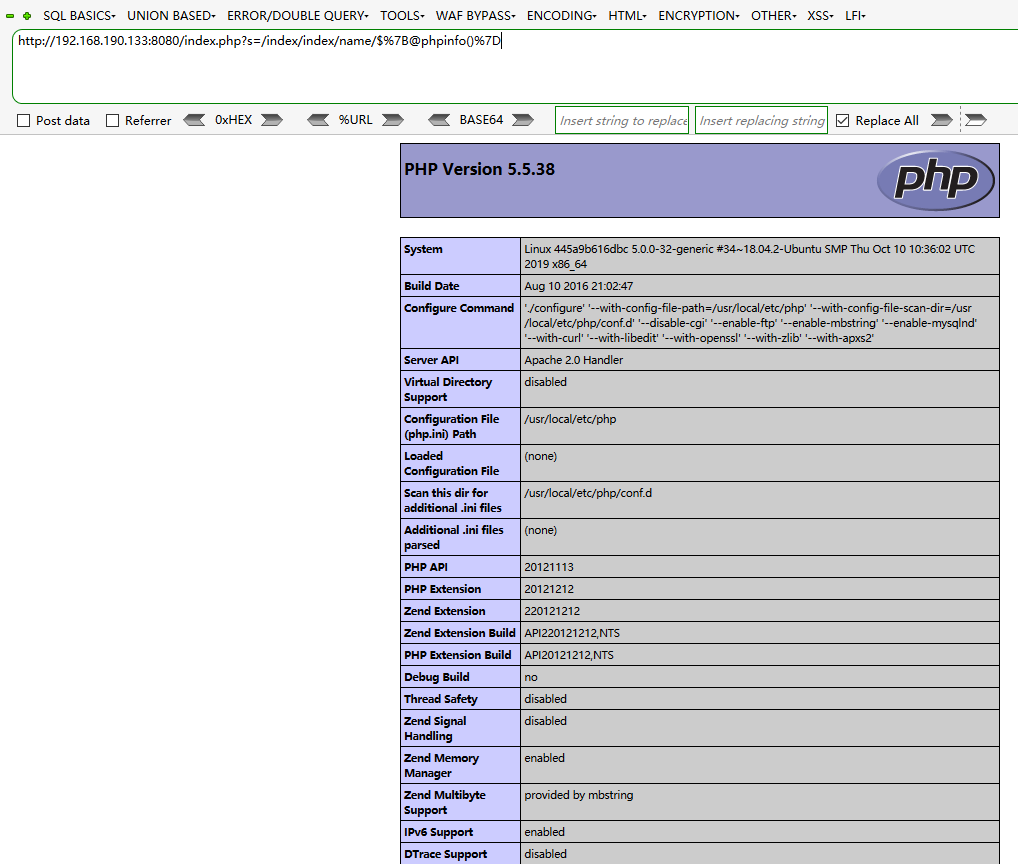This screenshot has height=864, width=1018.
Task: Click the 'Zend Memory Manager' label
Action: tap(441, 766)
